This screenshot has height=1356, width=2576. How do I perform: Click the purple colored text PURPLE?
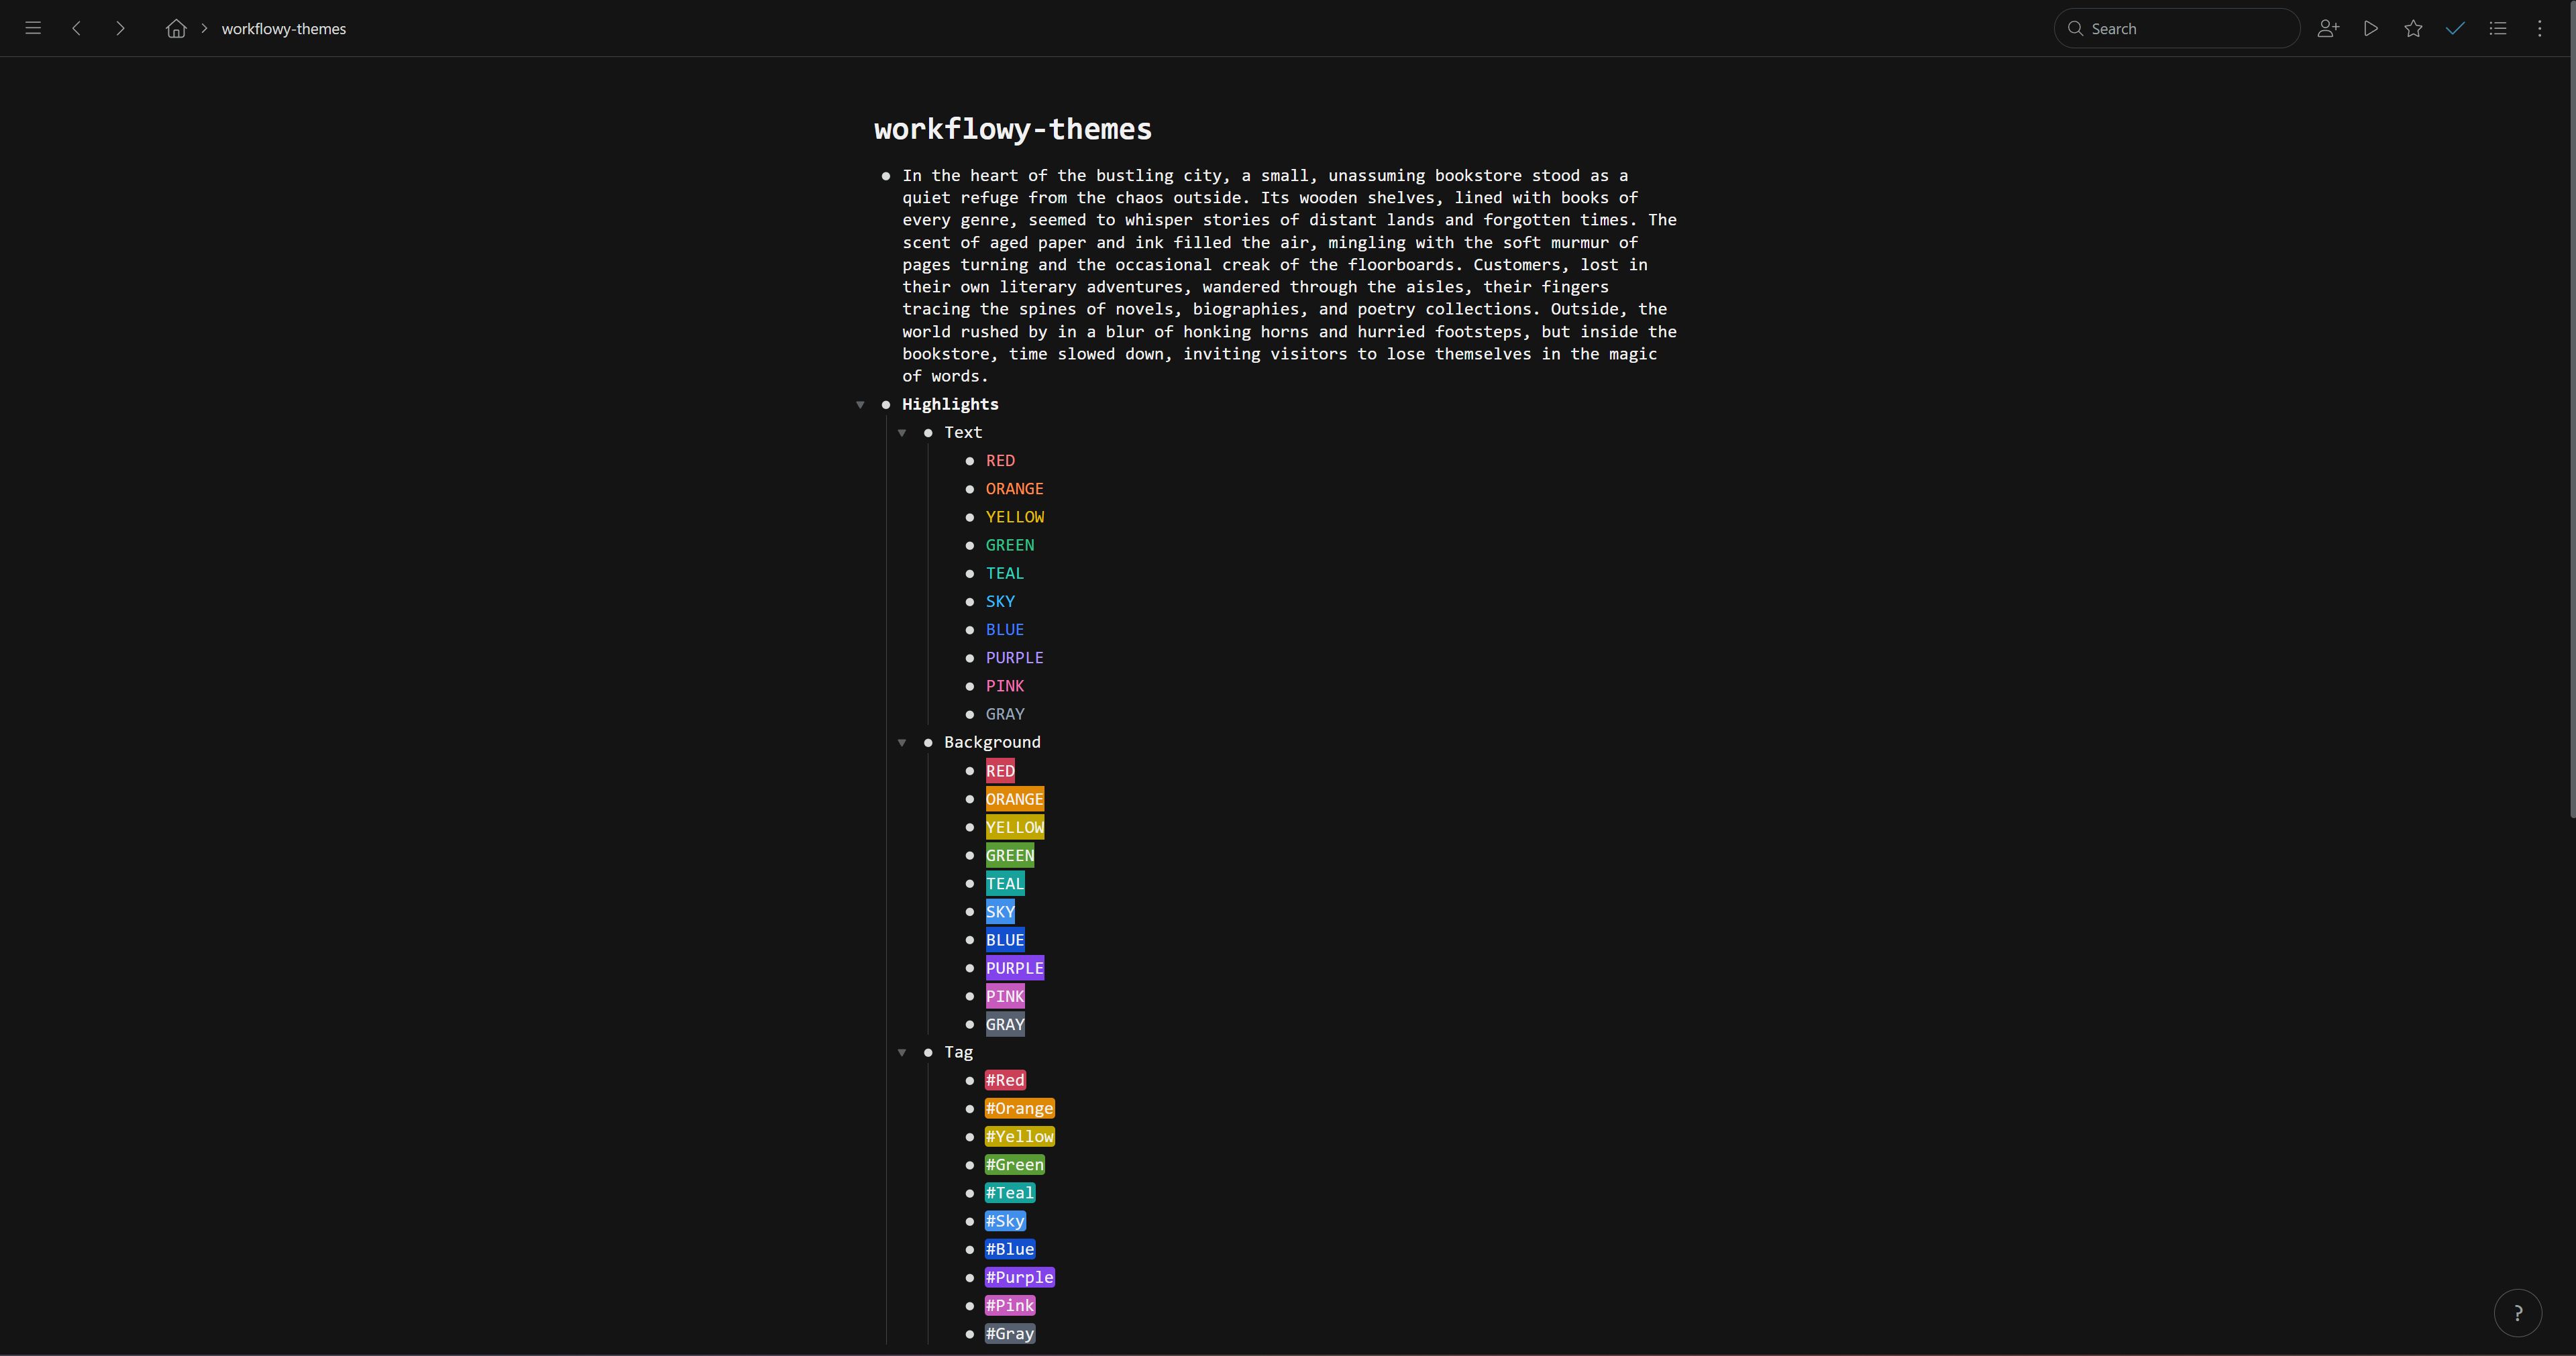click(1015, 657)
